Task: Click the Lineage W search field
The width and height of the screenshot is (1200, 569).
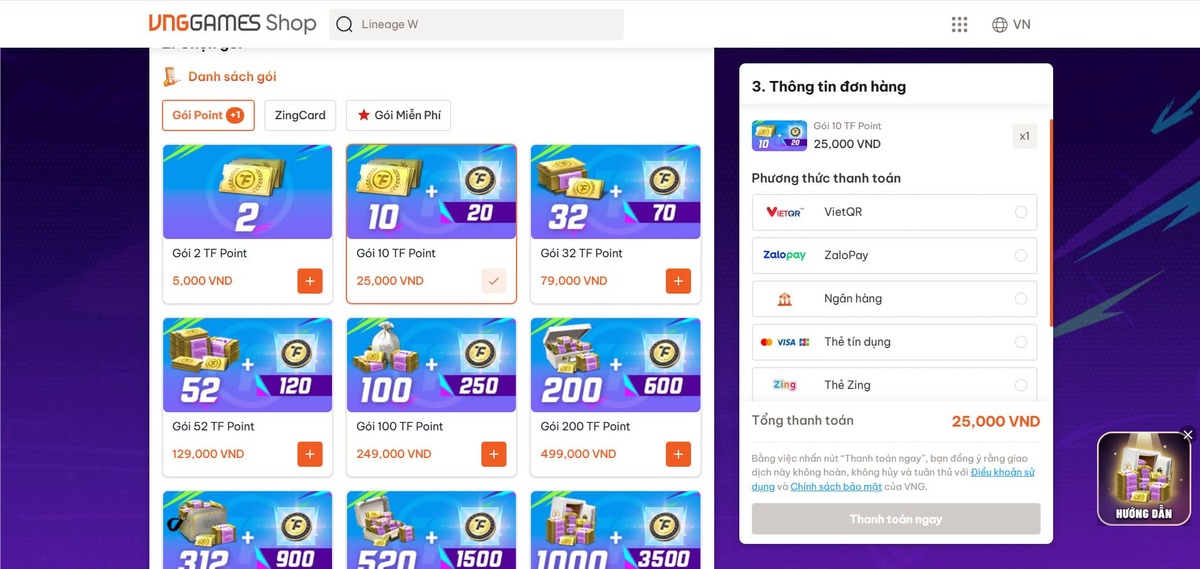Action: [476, 25]
